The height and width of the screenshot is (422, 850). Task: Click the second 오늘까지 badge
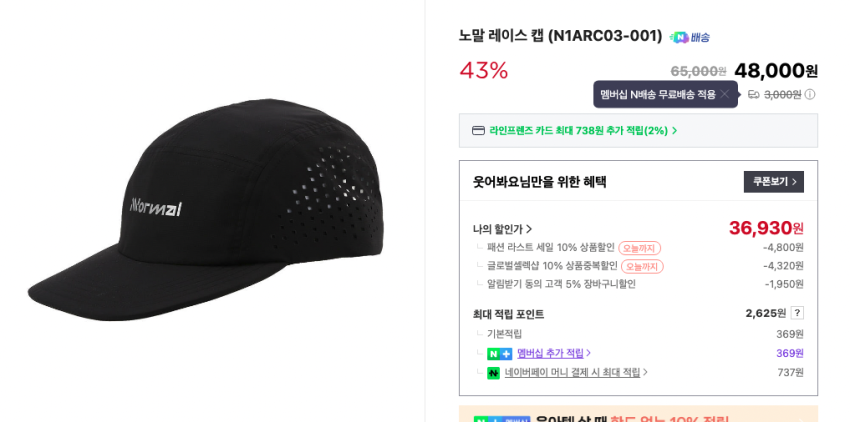642,266
